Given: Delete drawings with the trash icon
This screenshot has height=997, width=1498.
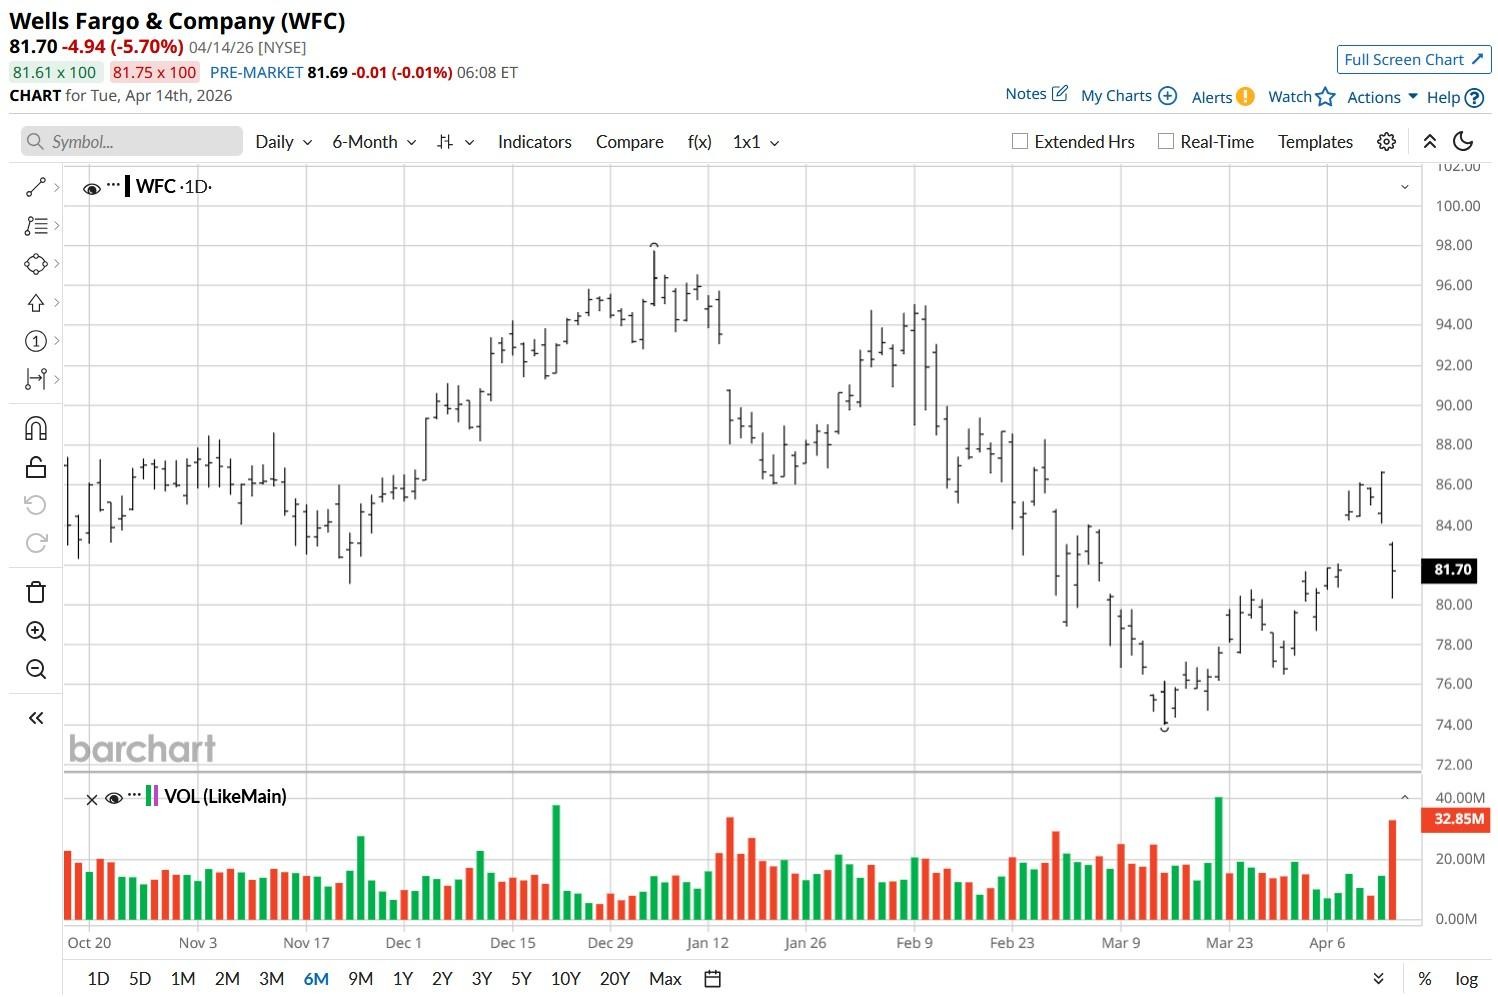Looking at the screenshot, I should point(36,592).
